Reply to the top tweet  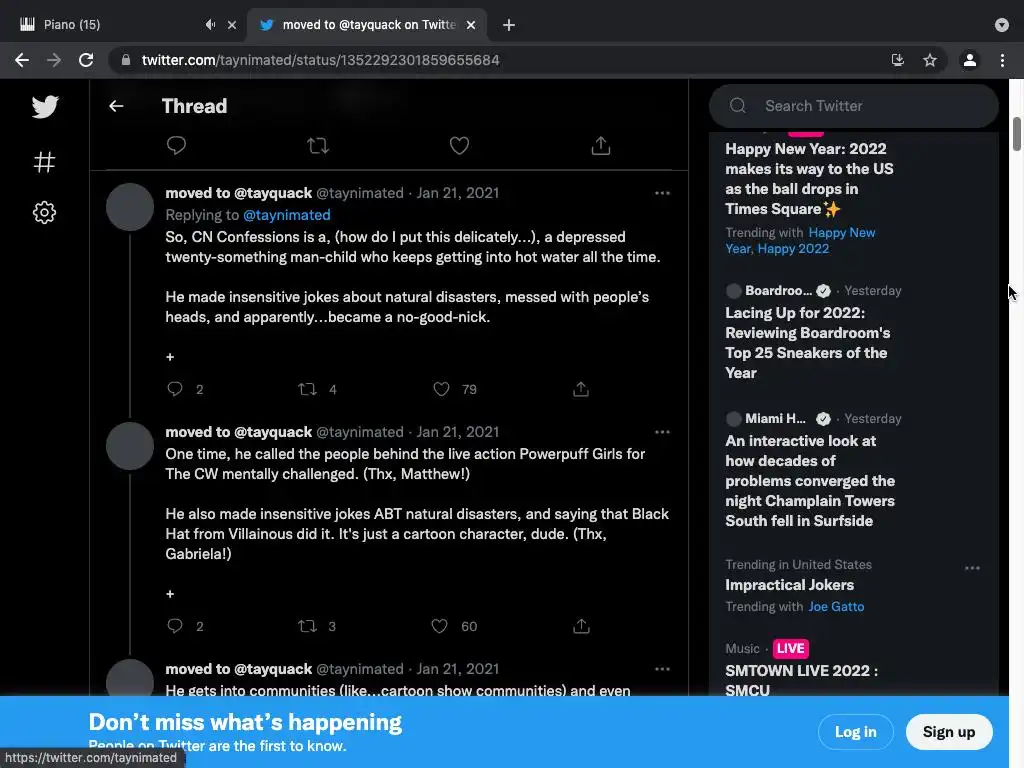click(176, 145)
